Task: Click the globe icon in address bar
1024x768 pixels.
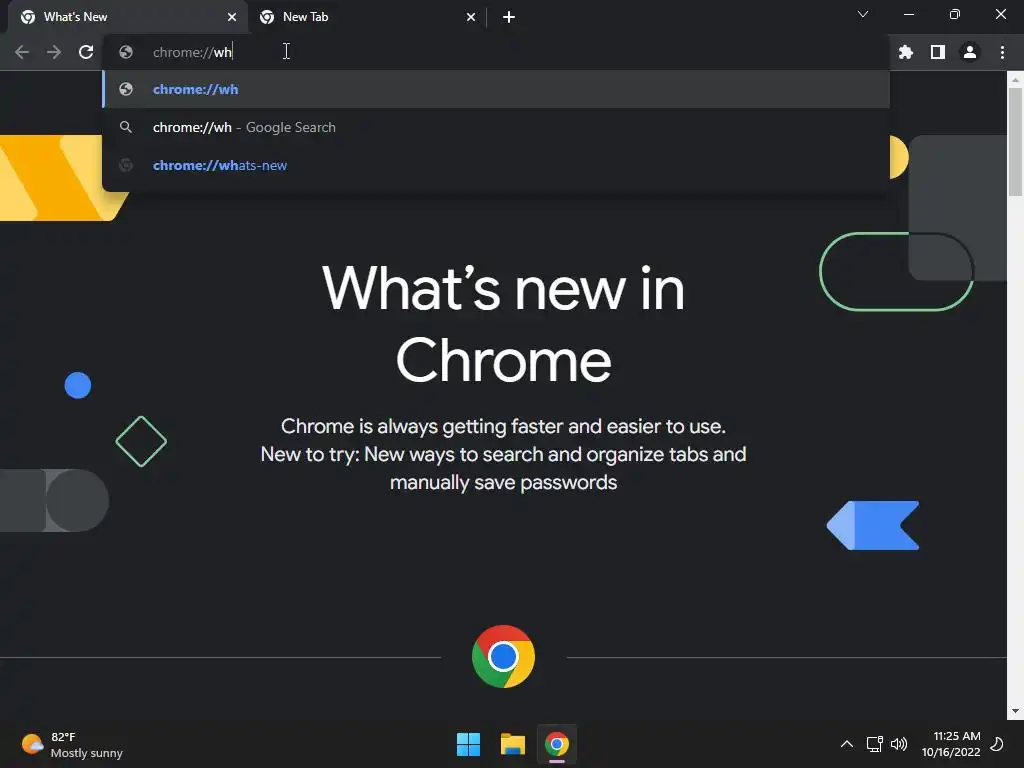Action: (126, 52)
